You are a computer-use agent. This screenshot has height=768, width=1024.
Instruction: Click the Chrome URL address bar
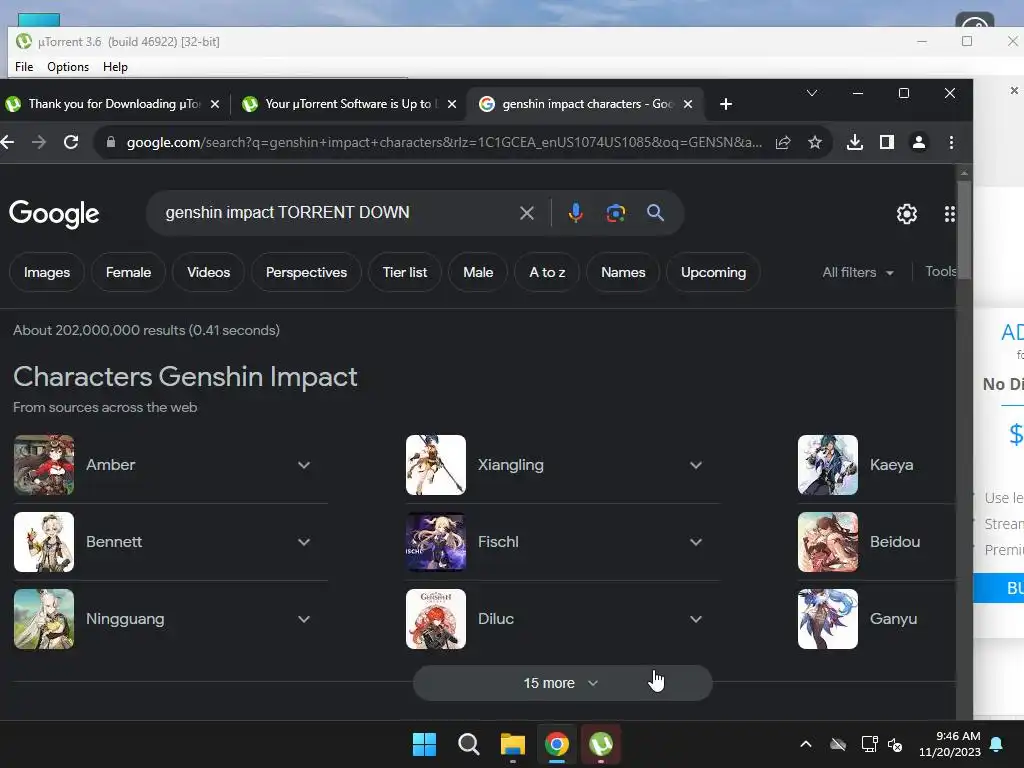coord(444,142)
